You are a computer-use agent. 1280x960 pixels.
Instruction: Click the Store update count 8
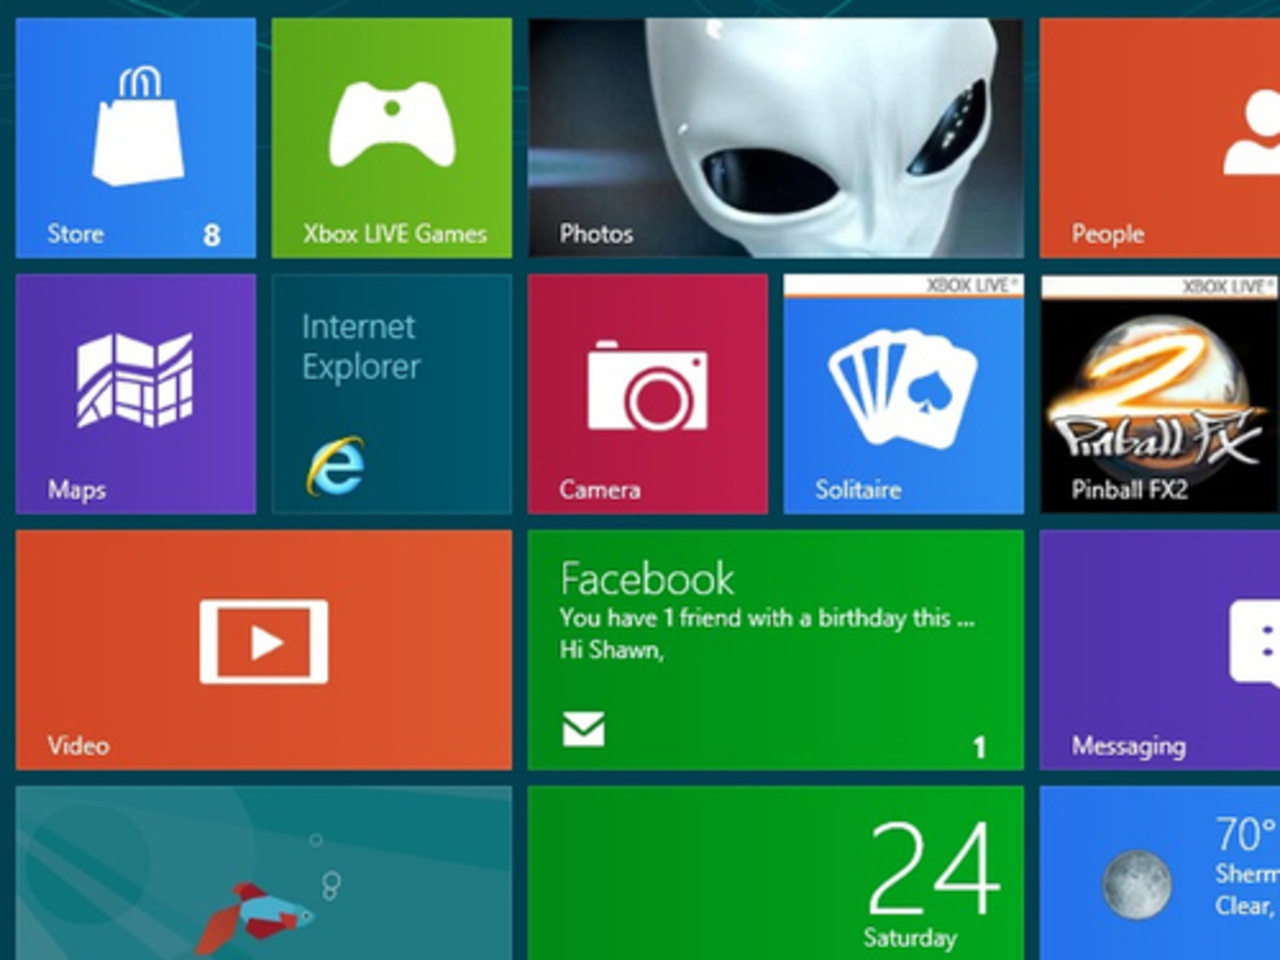[212, 235]
